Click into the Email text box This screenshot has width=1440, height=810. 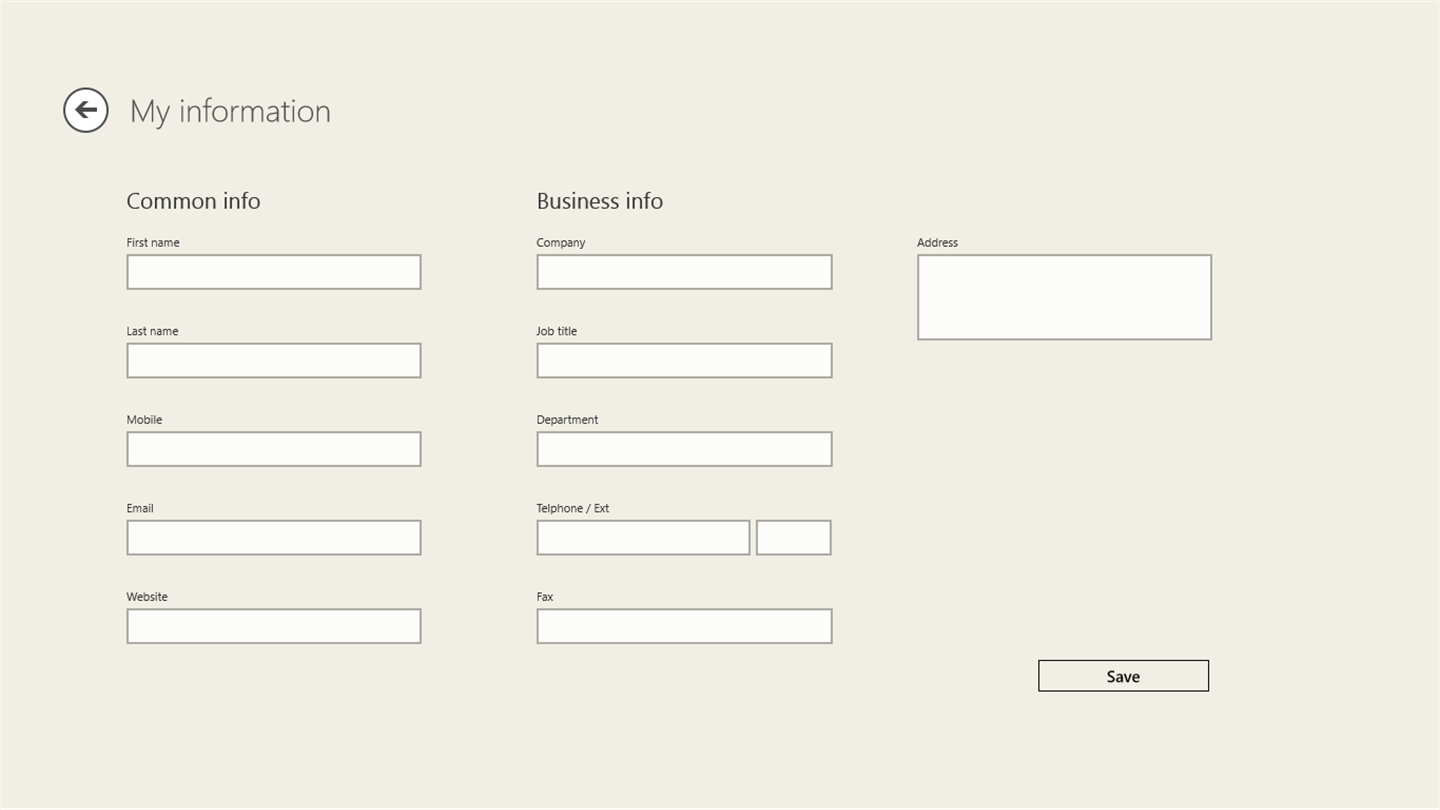273,538
